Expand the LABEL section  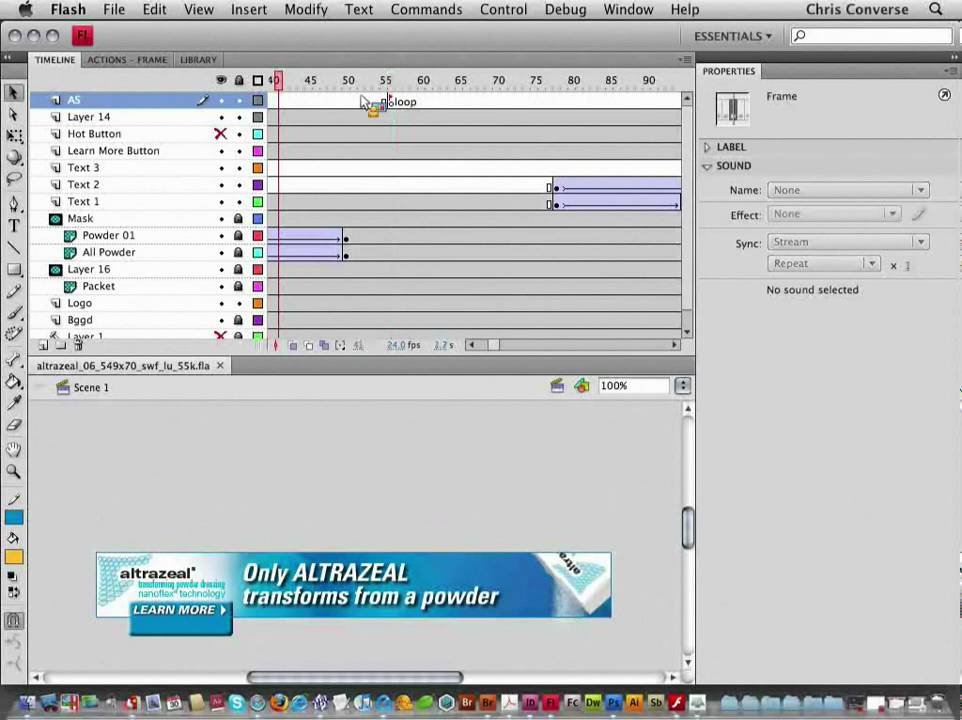707,147
